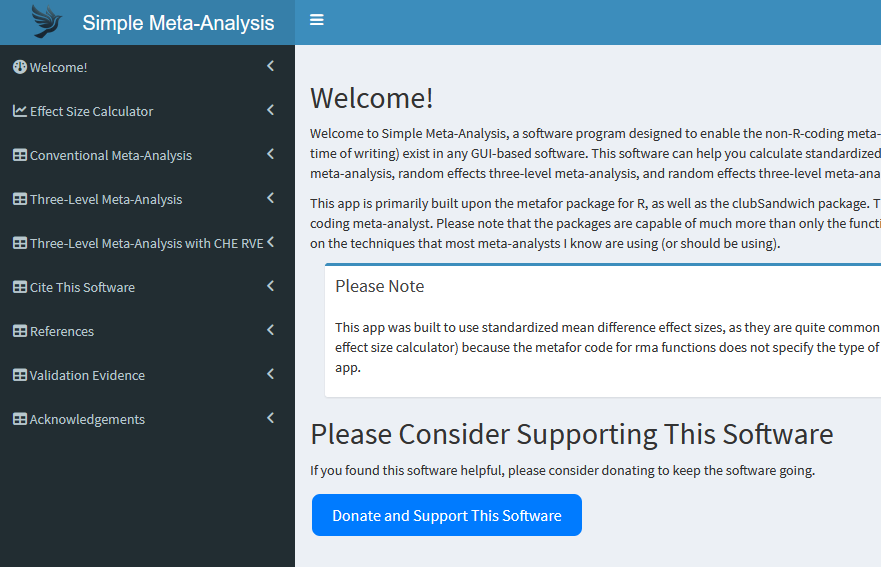
Task: Click the bird logo in the header
Action: [x=46, y=21]
